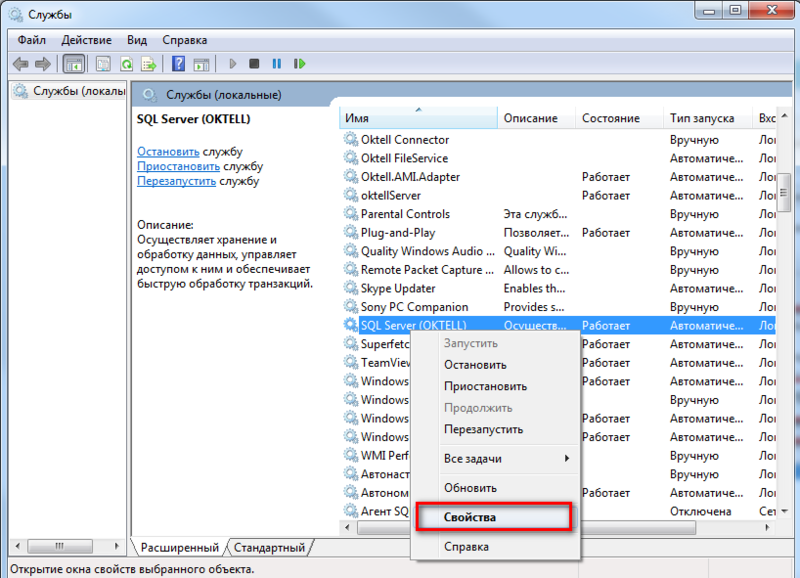Select the Plug-and-Play service row
Screen dimensions: 800x578
(x=559, y=232)
